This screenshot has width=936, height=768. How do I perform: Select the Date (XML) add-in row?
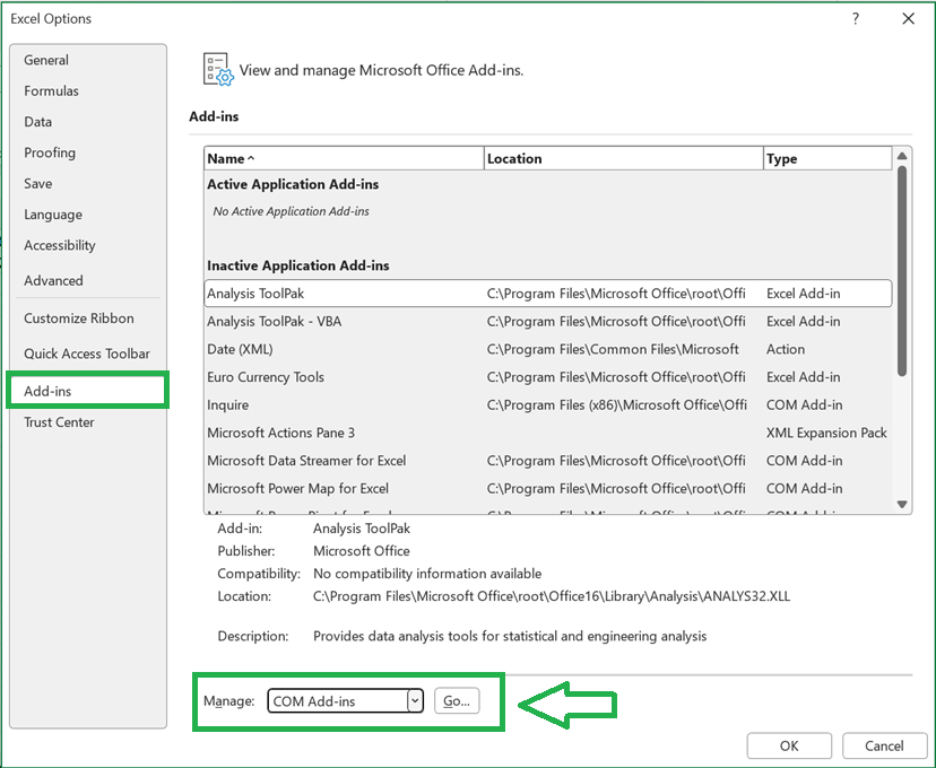point(548,350)
